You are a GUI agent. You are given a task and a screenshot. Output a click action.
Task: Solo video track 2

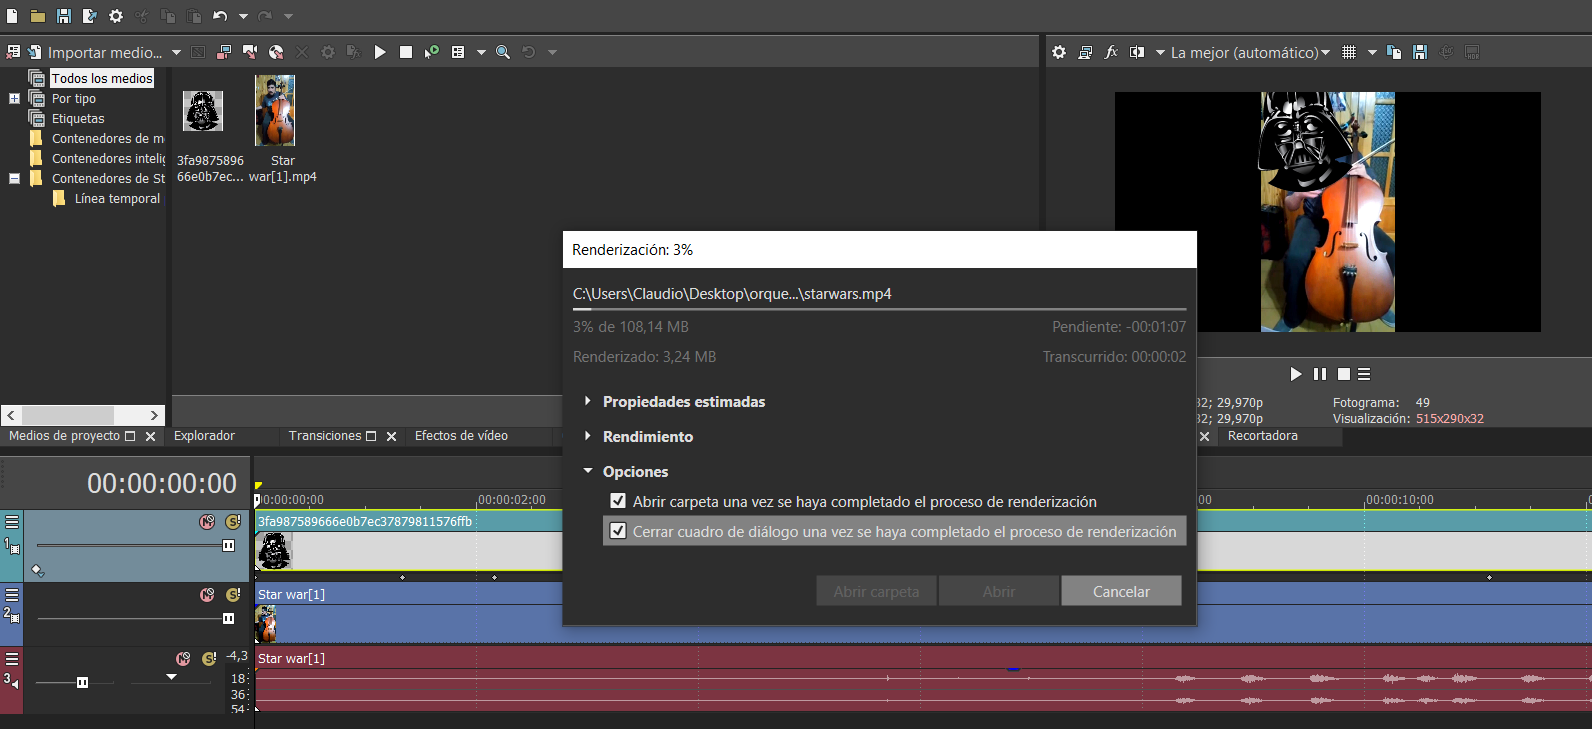click(233, 594)
